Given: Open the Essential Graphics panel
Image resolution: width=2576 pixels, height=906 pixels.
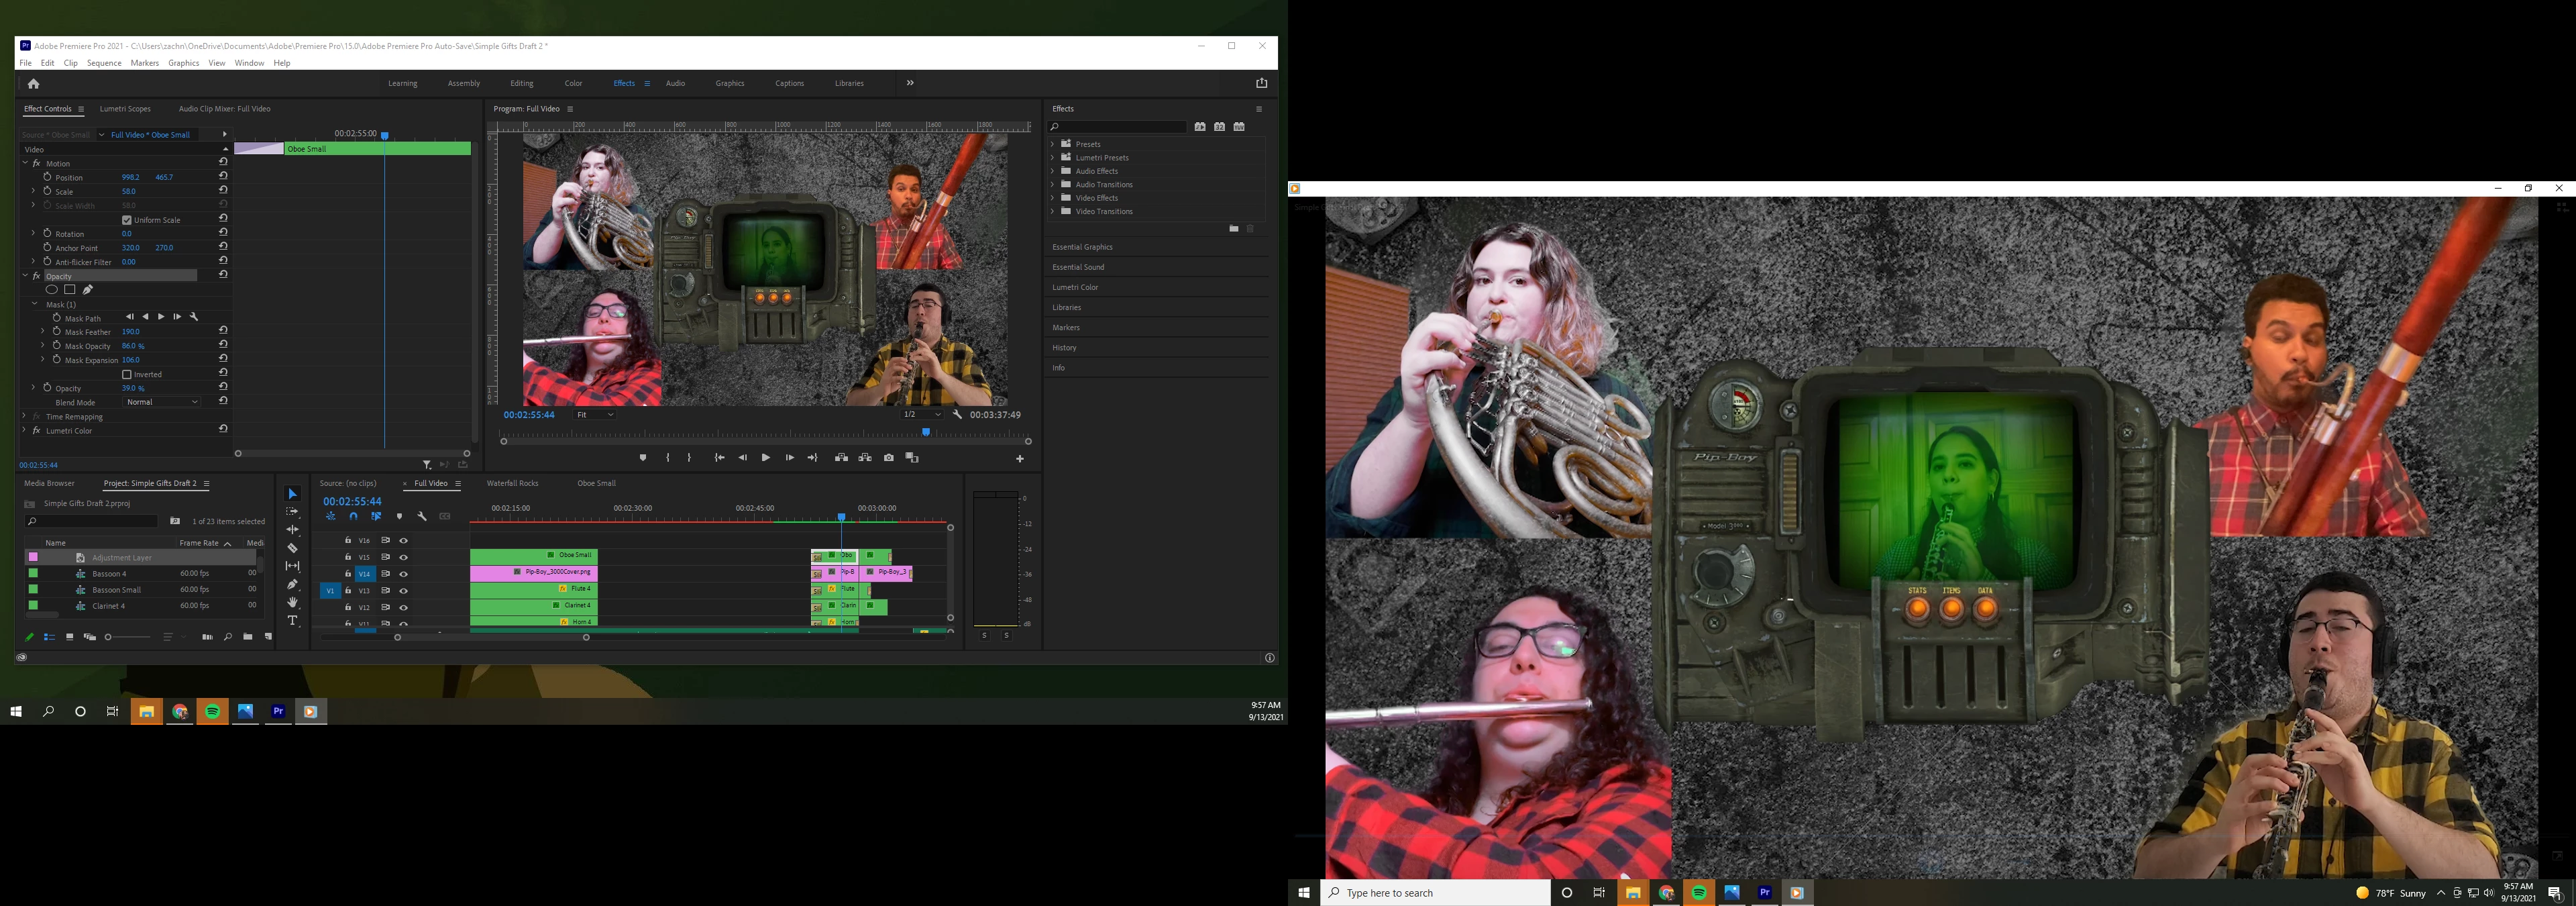Looking at the screenshot, I should point(1082,247).
